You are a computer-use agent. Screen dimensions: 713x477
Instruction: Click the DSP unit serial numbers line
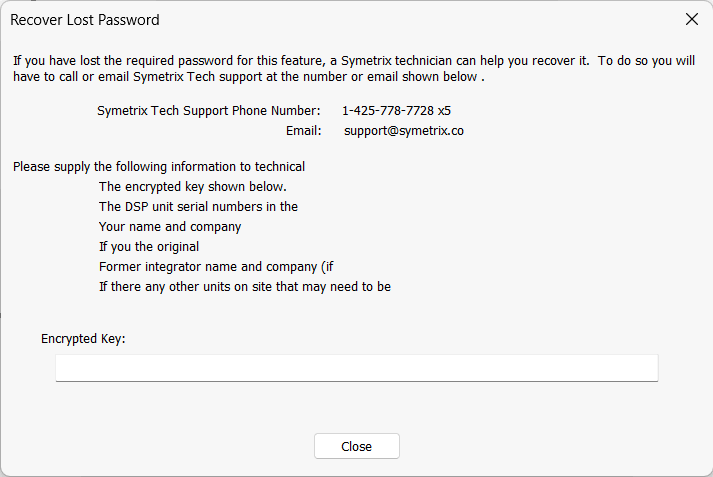tap(198, 207)
